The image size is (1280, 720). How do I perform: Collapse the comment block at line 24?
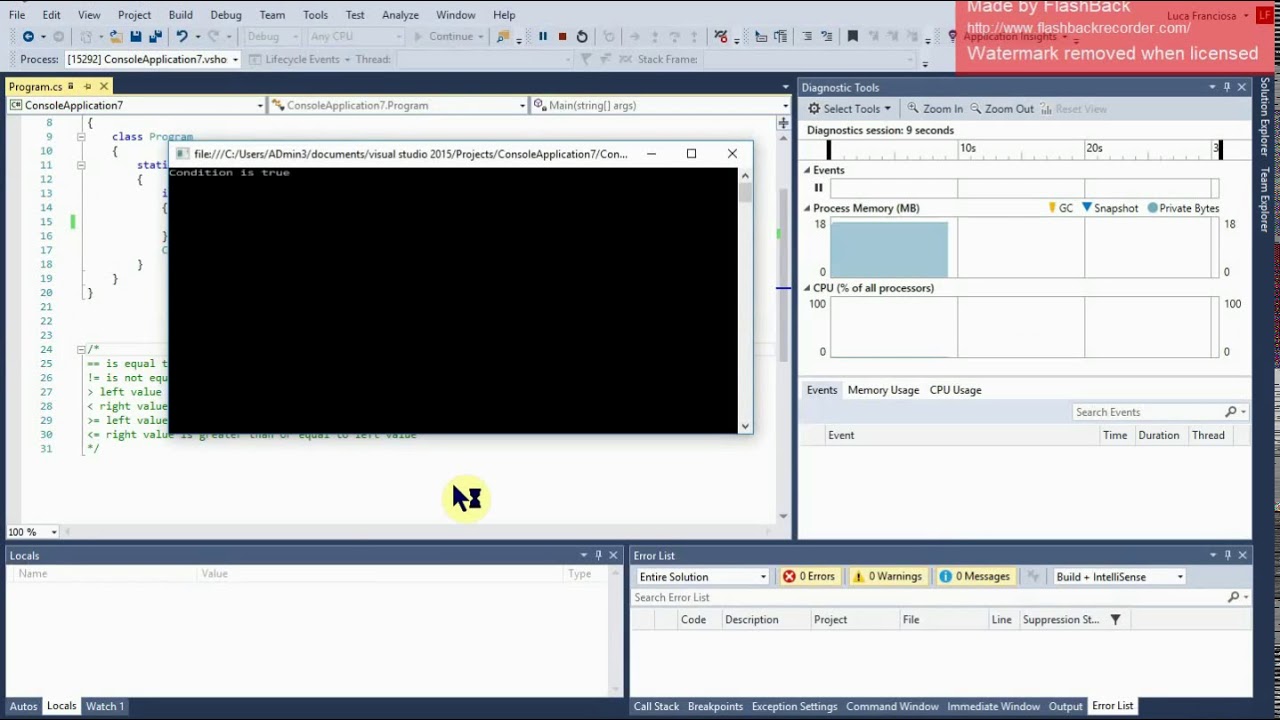coord(81,349)
